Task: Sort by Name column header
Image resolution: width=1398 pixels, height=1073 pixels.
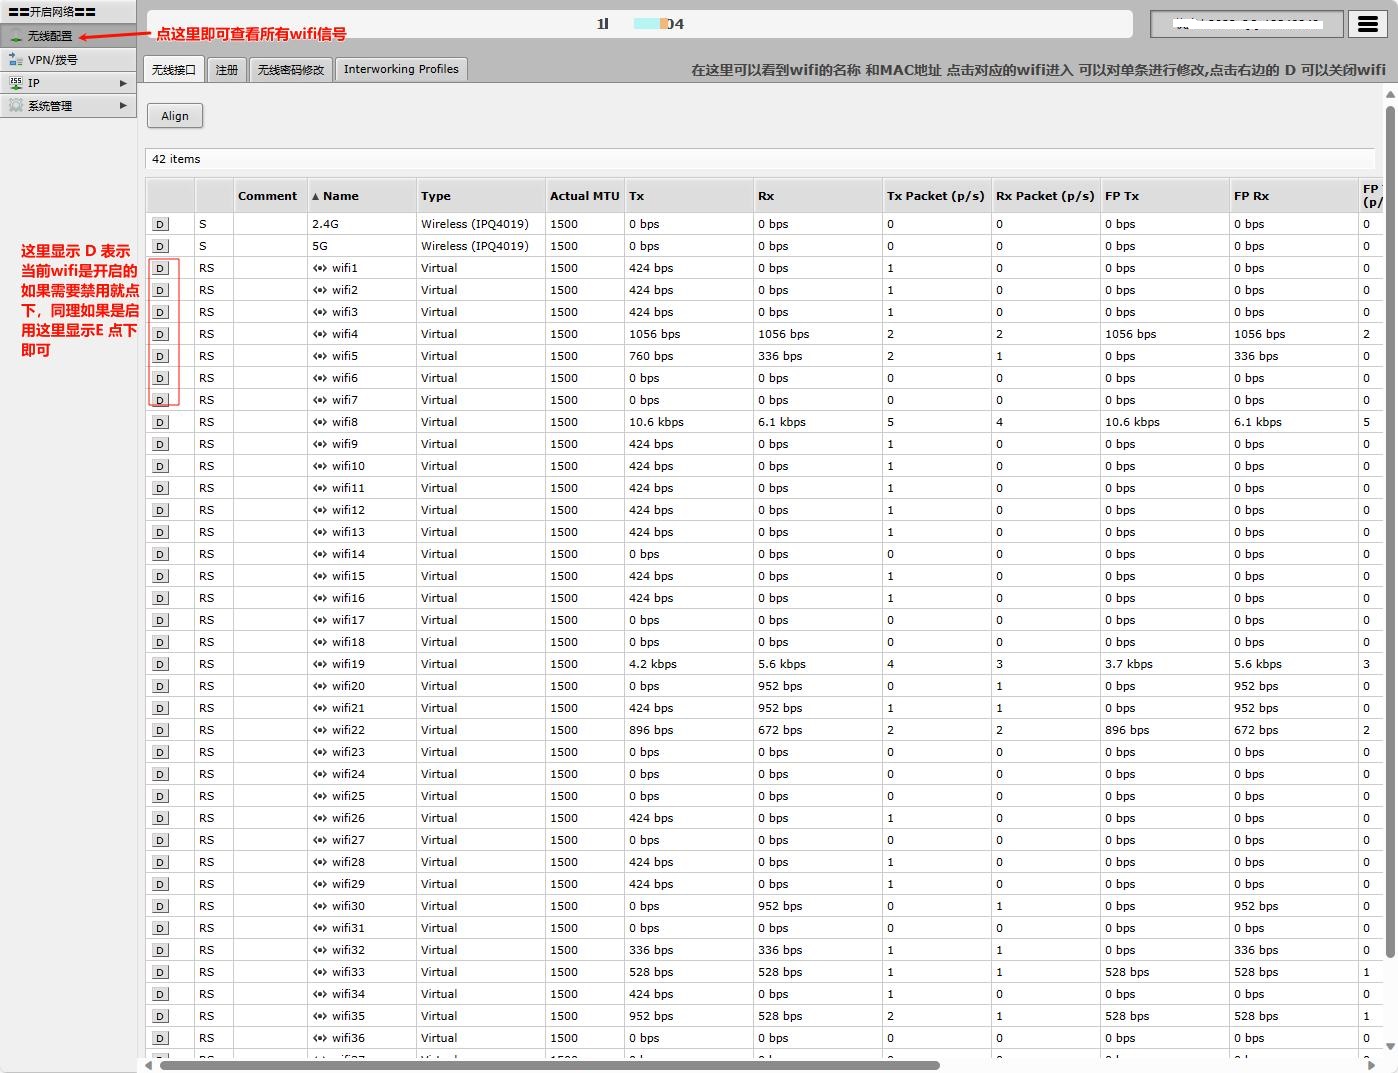Action: click(x=340, y=196)
